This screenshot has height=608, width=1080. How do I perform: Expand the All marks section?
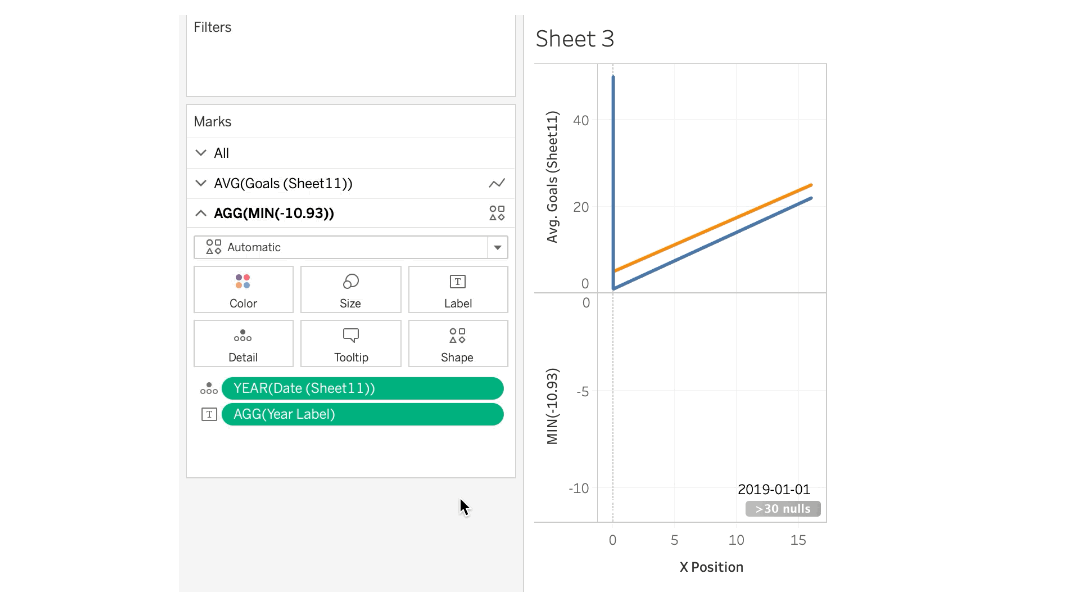(x=202, y=153)
